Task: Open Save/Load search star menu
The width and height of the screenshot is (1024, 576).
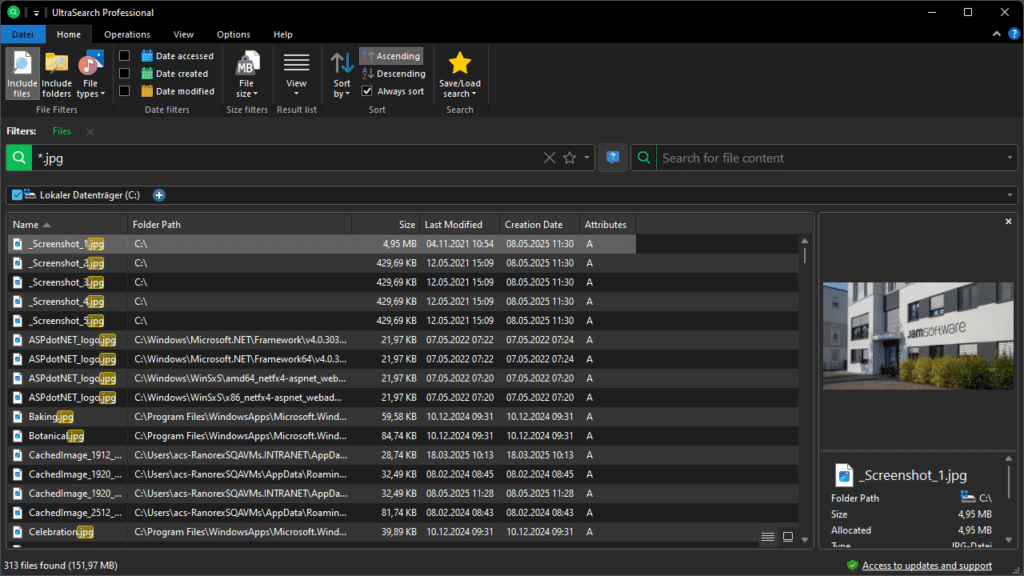Action: [x=460, y=74]
